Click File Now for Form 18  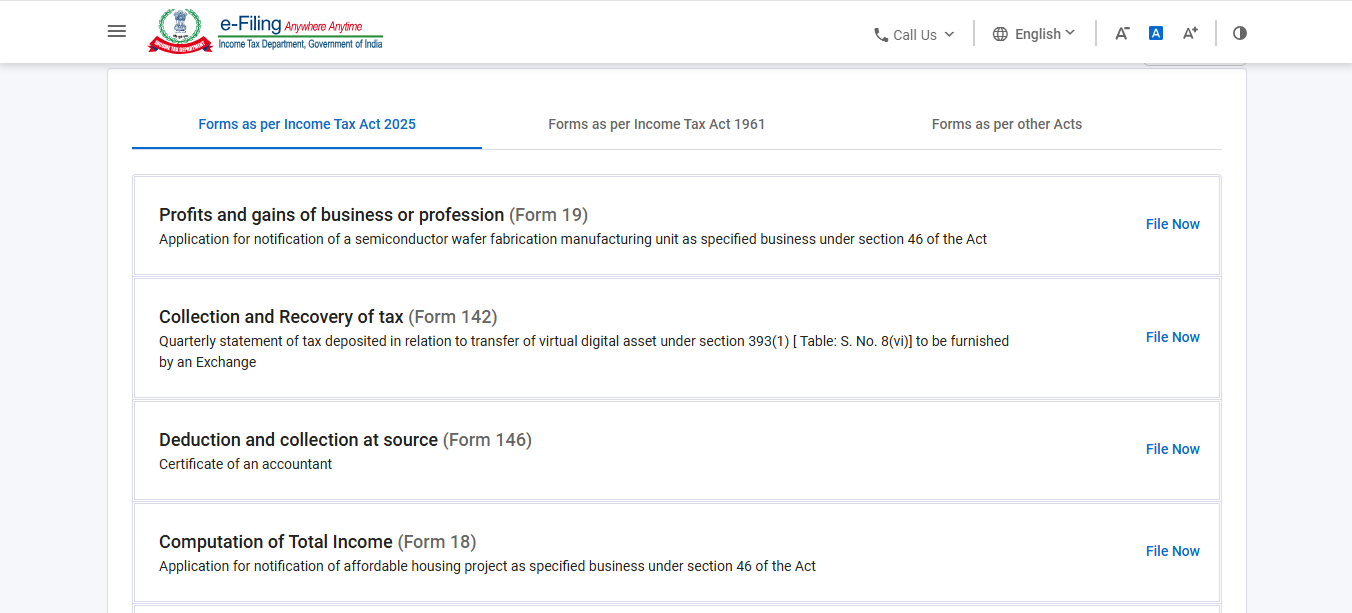(1173, 551)
